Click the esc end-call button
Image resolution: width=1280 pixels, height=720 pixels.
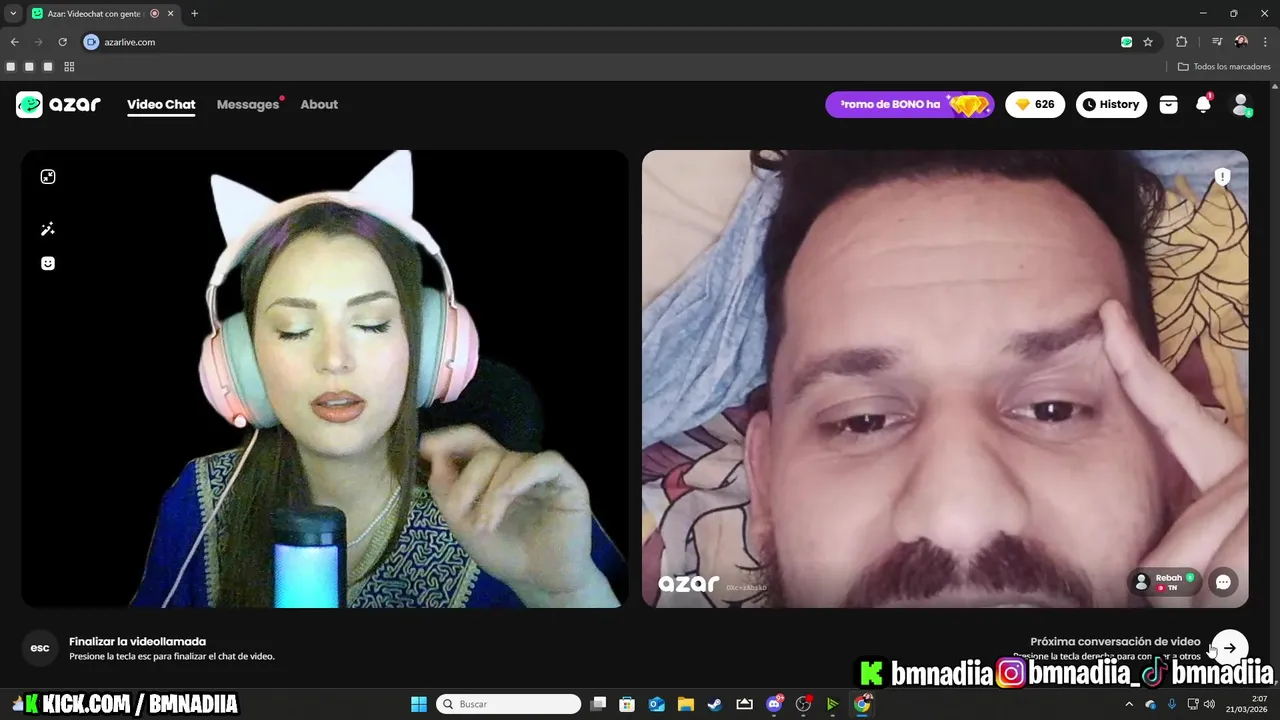tap(40, 648)
